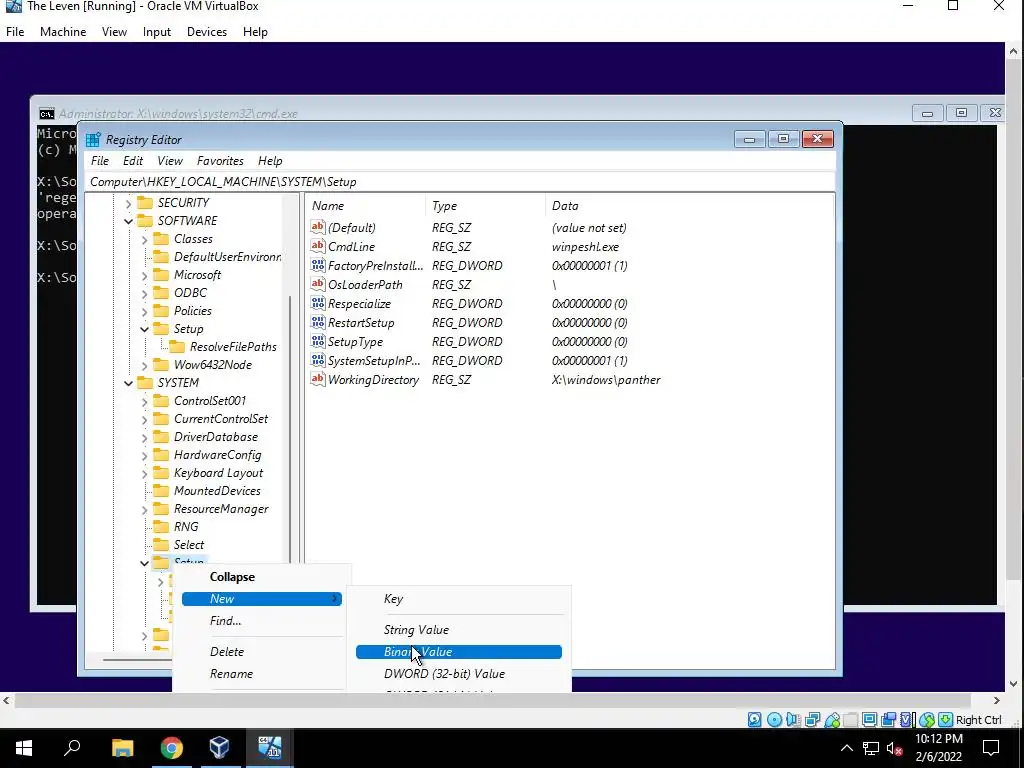1024x768 pixels.
Task: Select the Keyboard Layout tree key
Action: point(218,472)
